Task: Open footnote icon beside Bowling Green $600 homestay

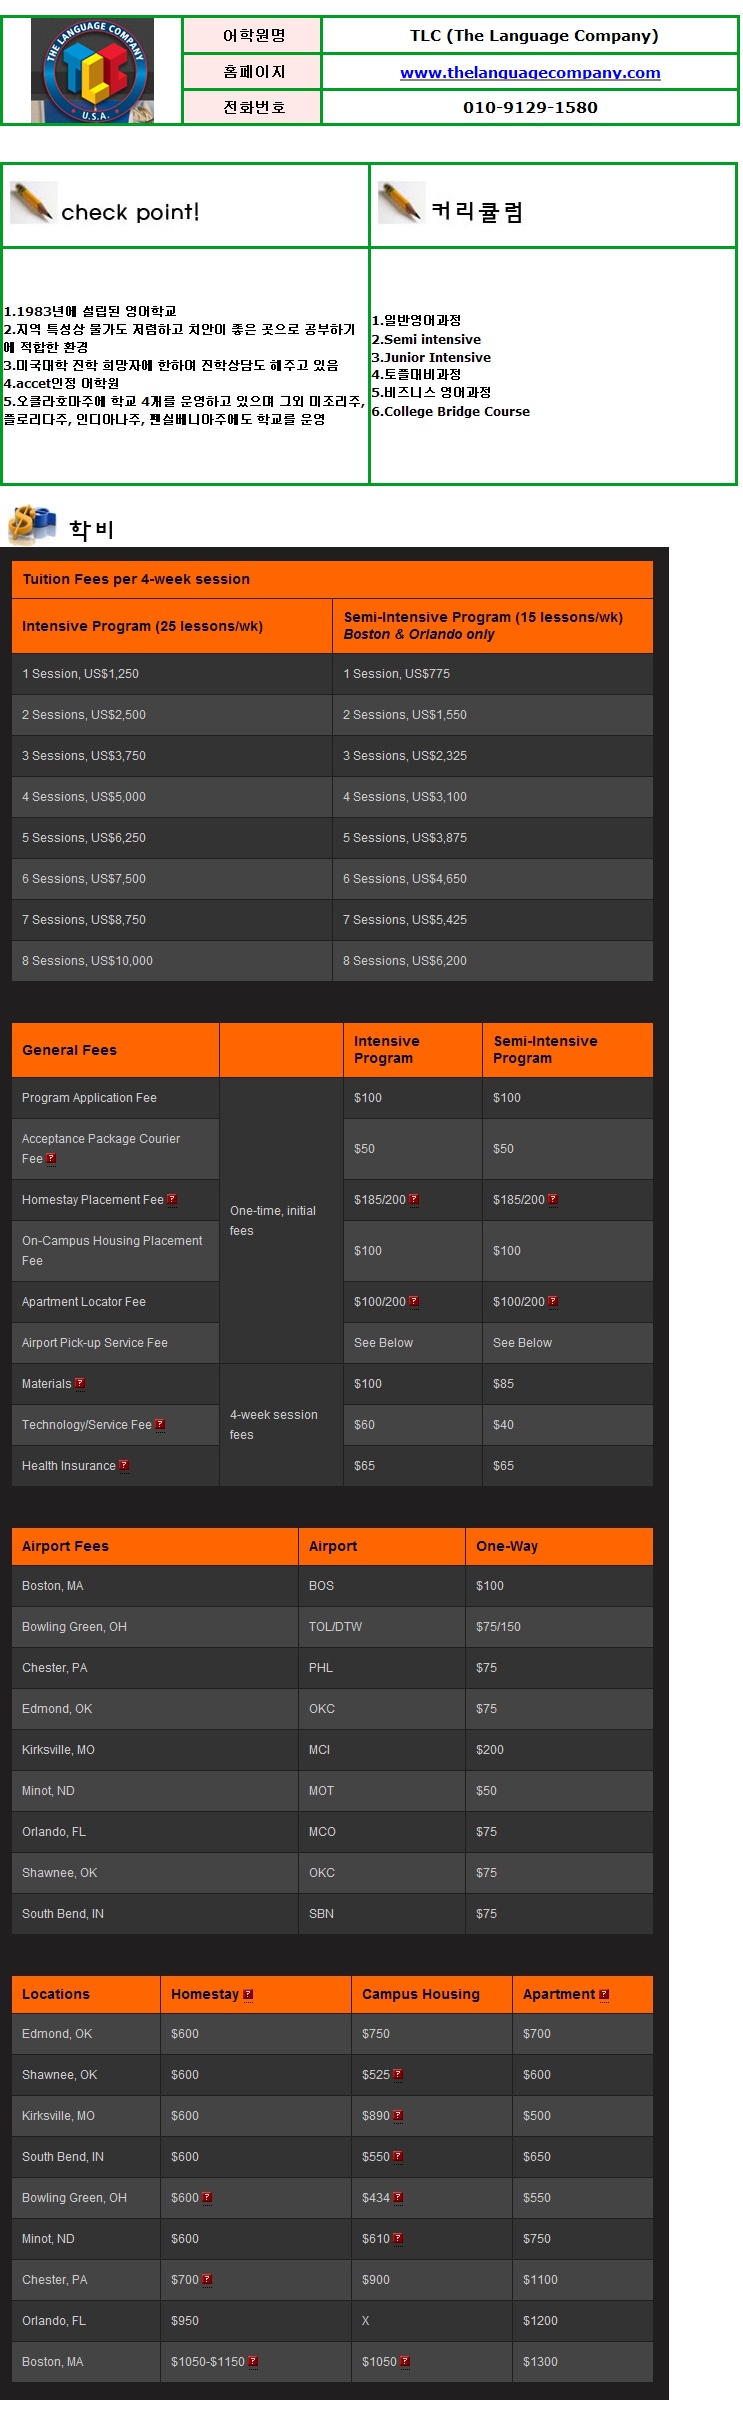Action: (207, 2197)
